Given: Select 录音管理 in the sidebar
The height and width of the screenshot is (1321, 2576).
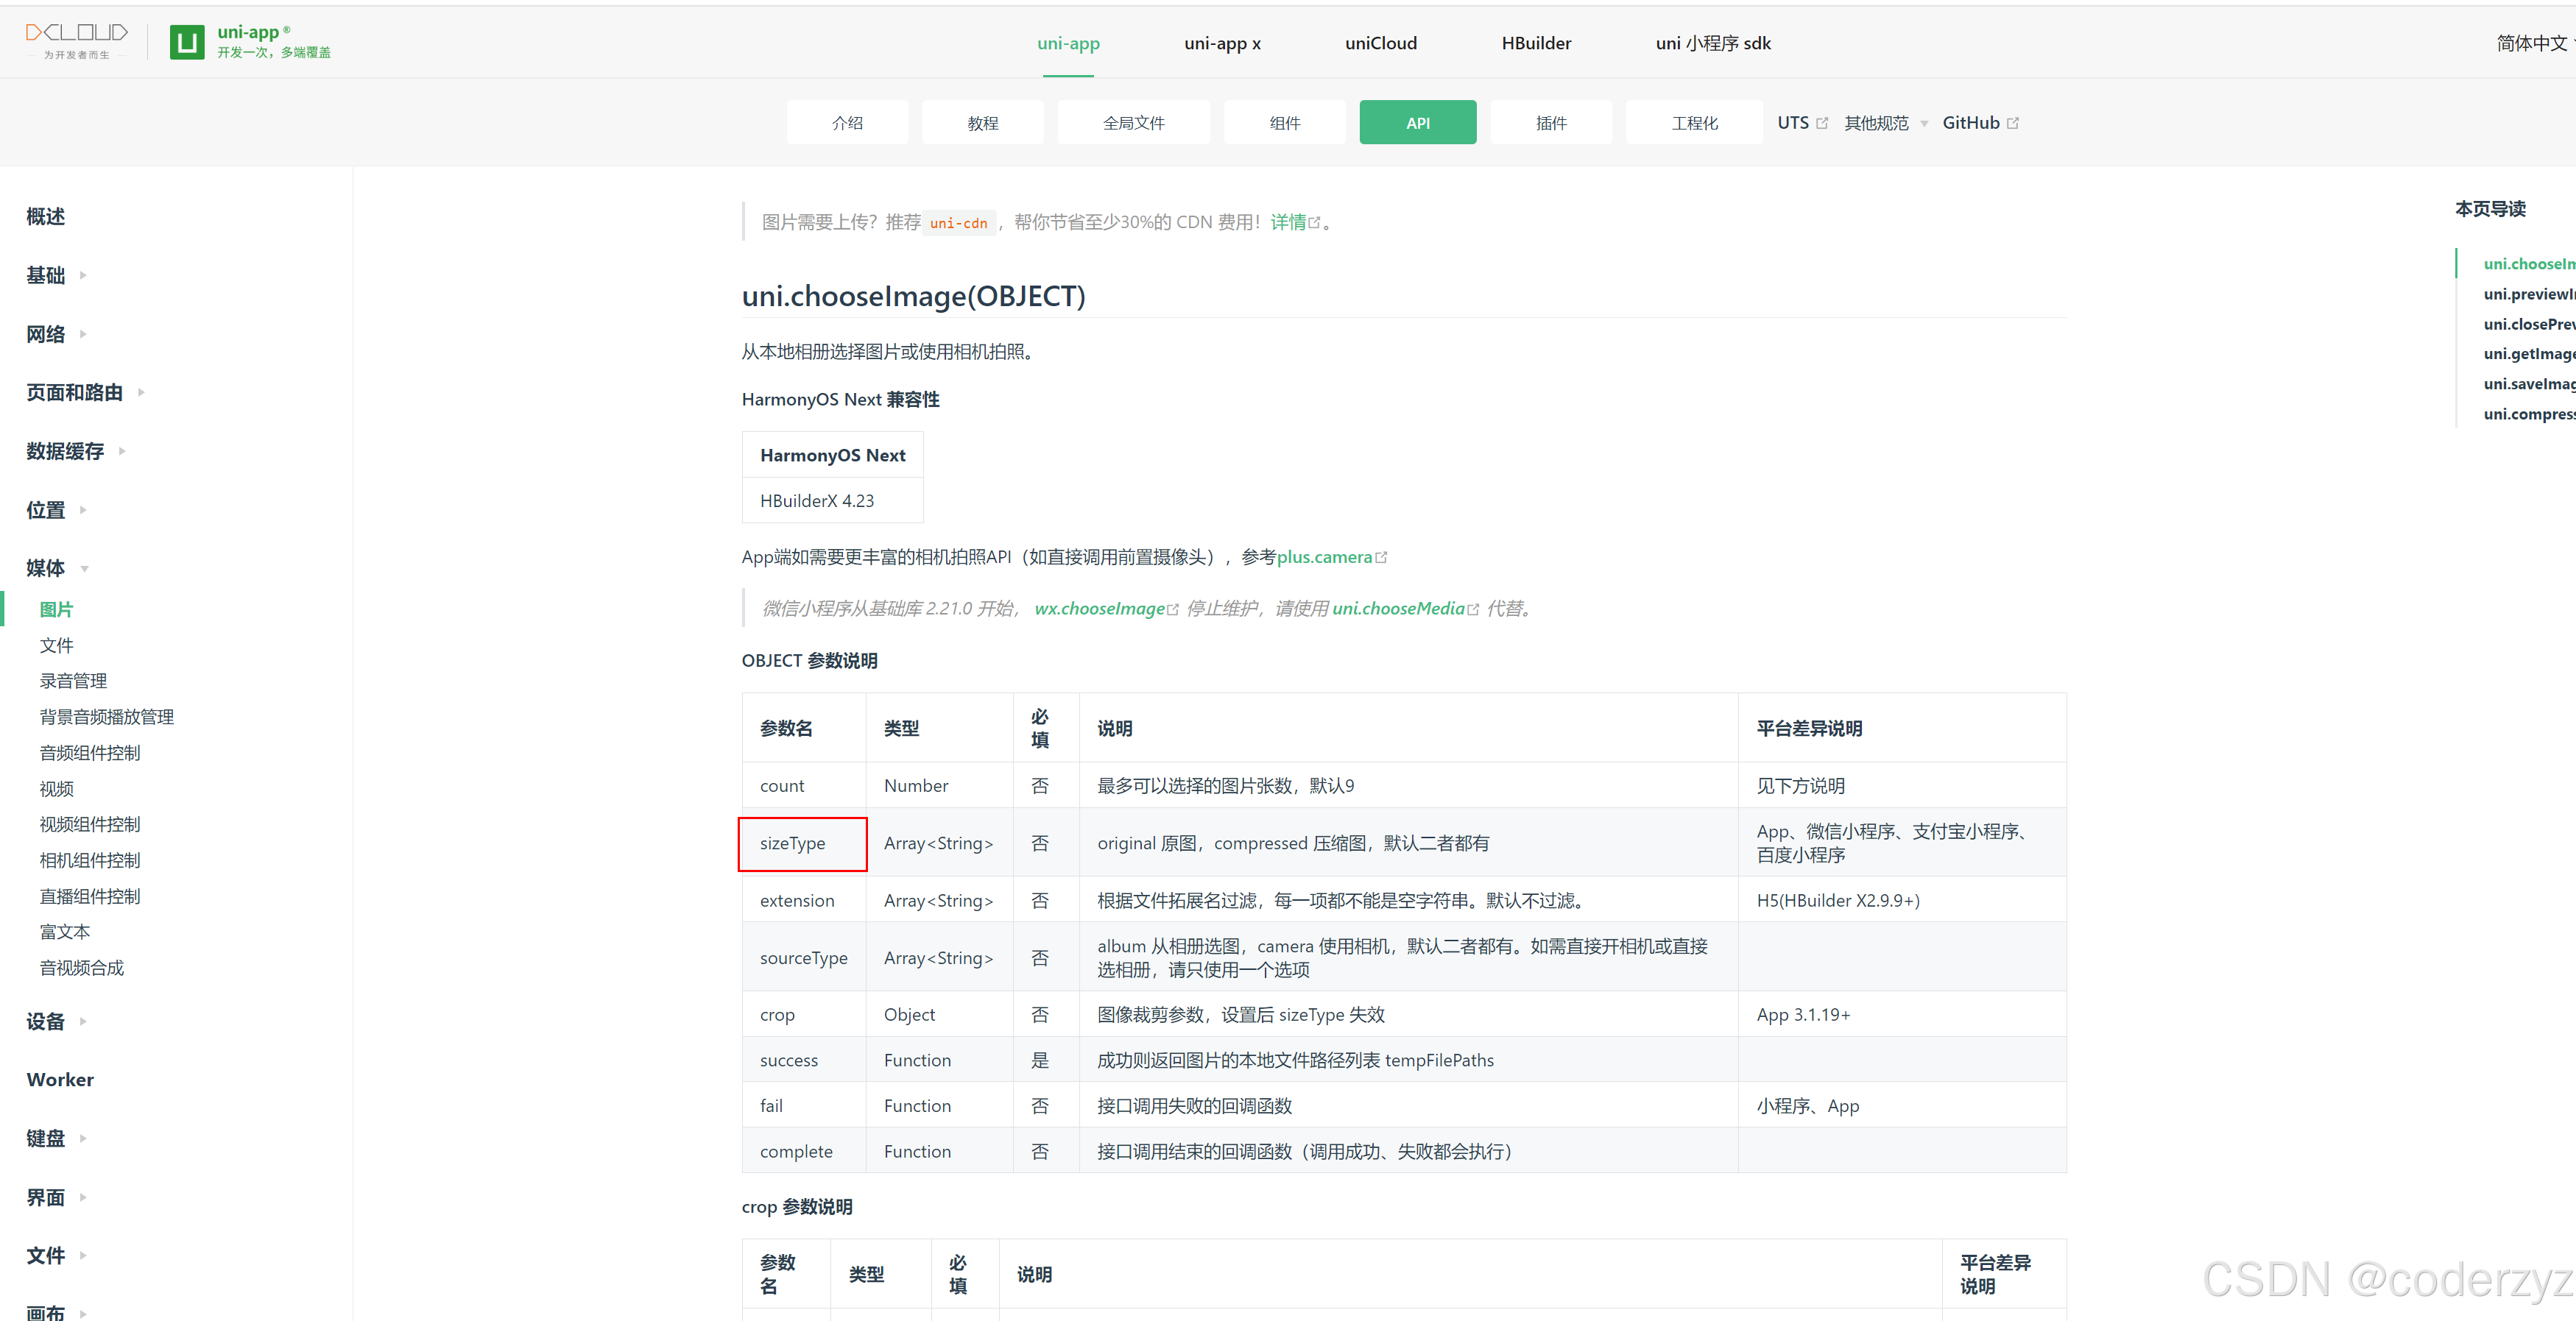Looking at the screenshot, I should click(73, 681).
